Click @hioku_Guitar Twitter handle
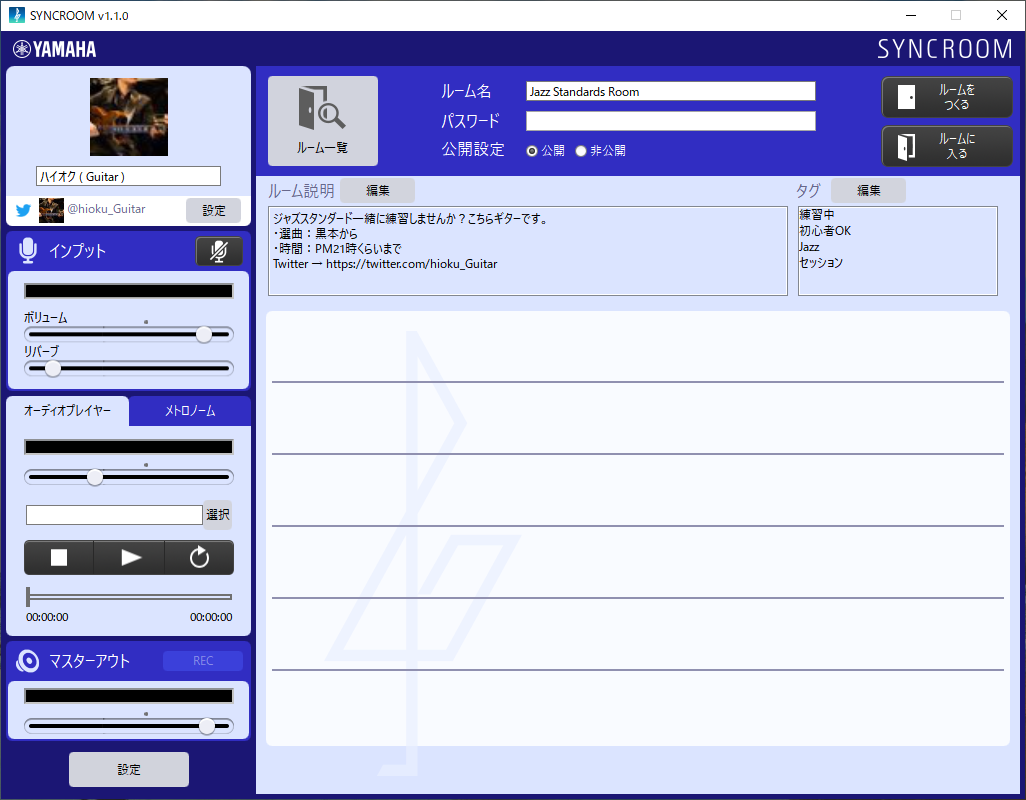Viewport: 1026px width, 800px height. point(106,209)
